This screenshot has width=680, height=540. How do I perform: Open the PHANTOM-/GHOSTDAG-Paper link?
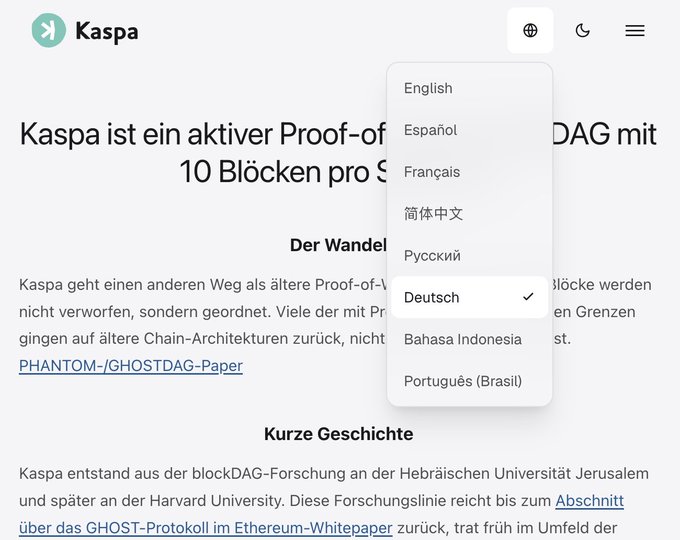tap(131, 366)
